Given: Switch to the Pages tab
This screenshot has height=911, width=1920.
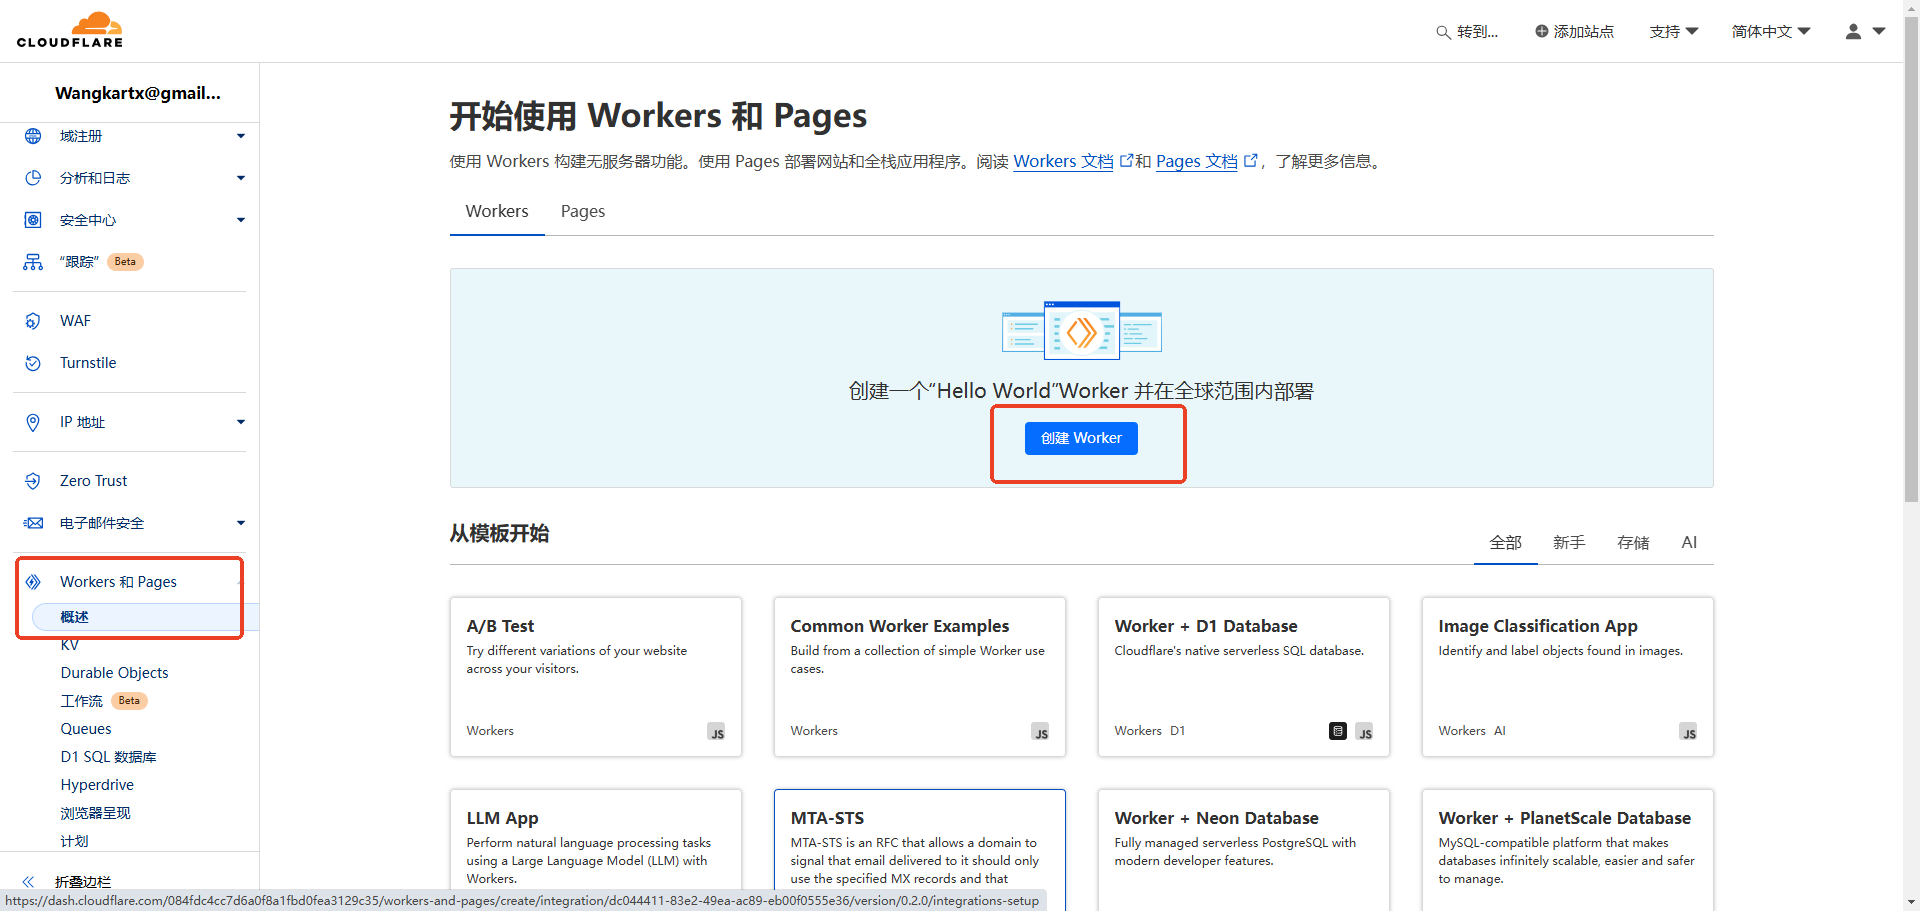Looking at the screenshot, I should pyautogui.click(x=583, y=211).
